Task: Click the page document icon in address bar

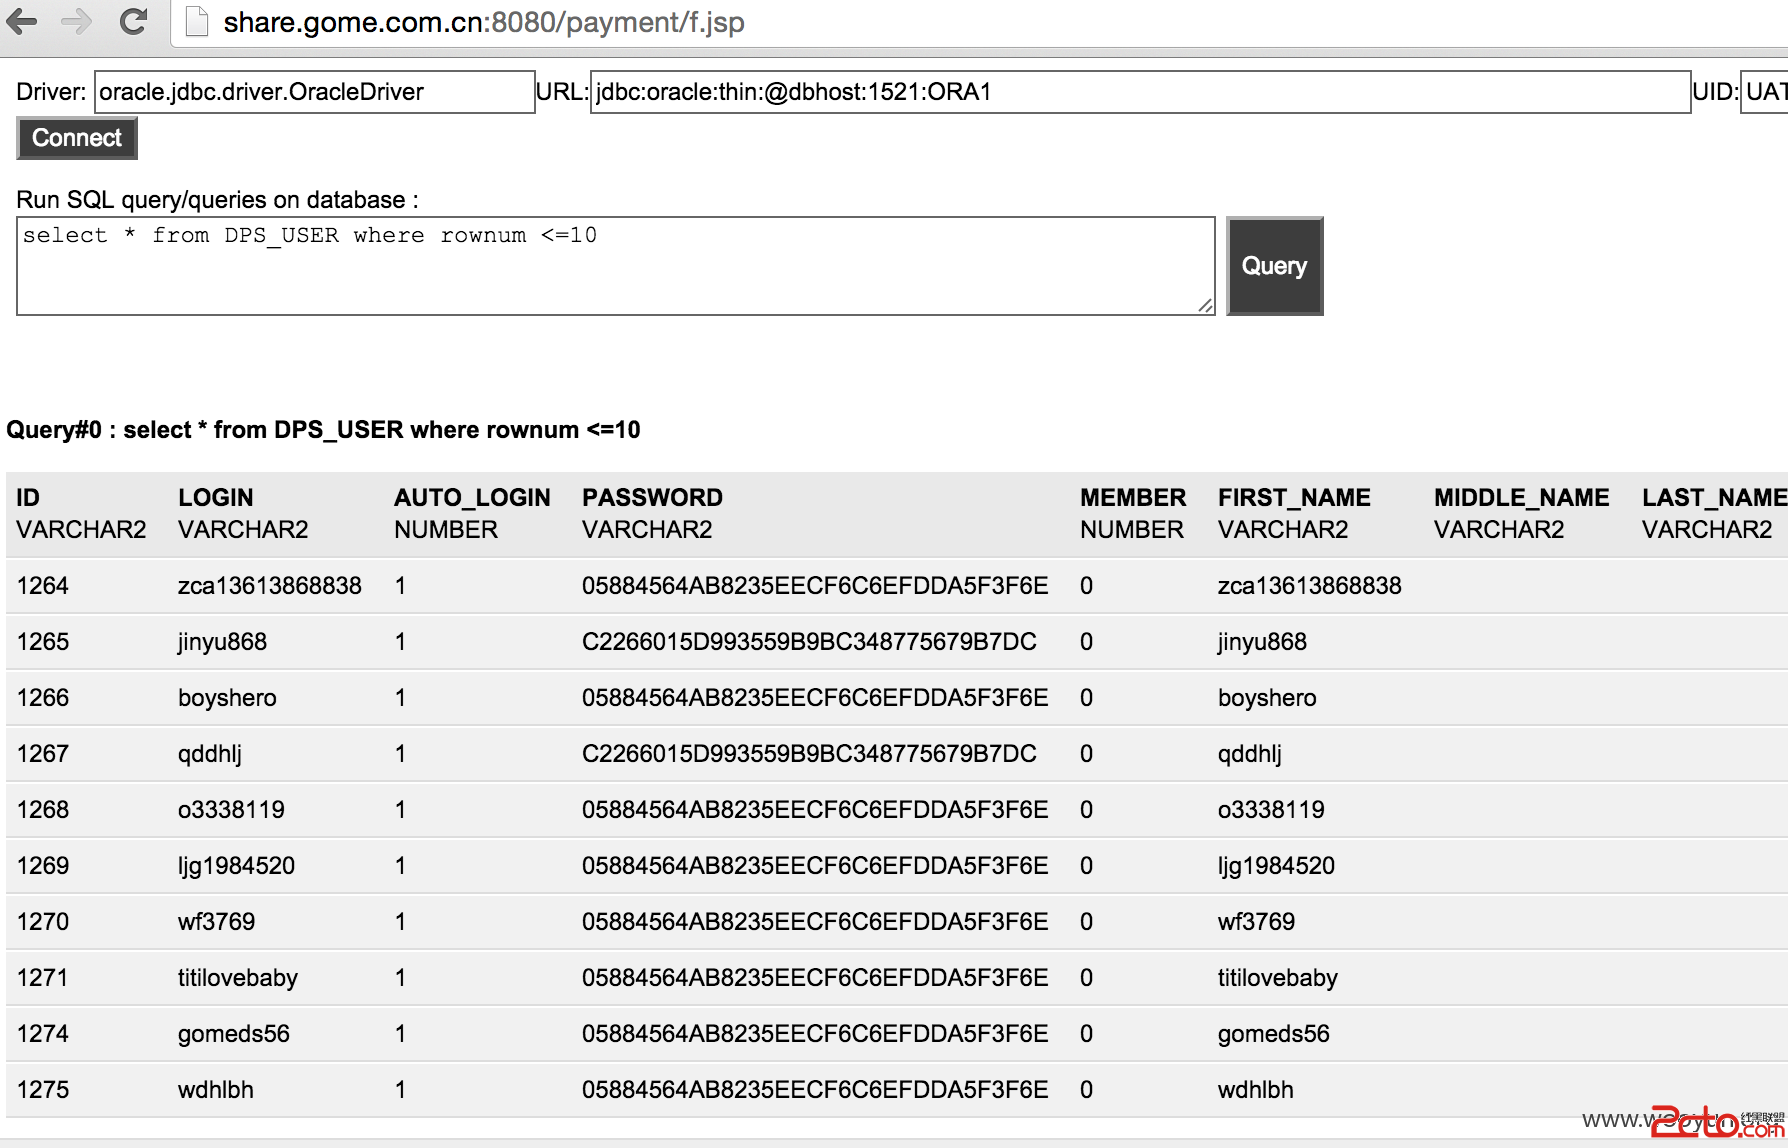Action: coord(197,22)
